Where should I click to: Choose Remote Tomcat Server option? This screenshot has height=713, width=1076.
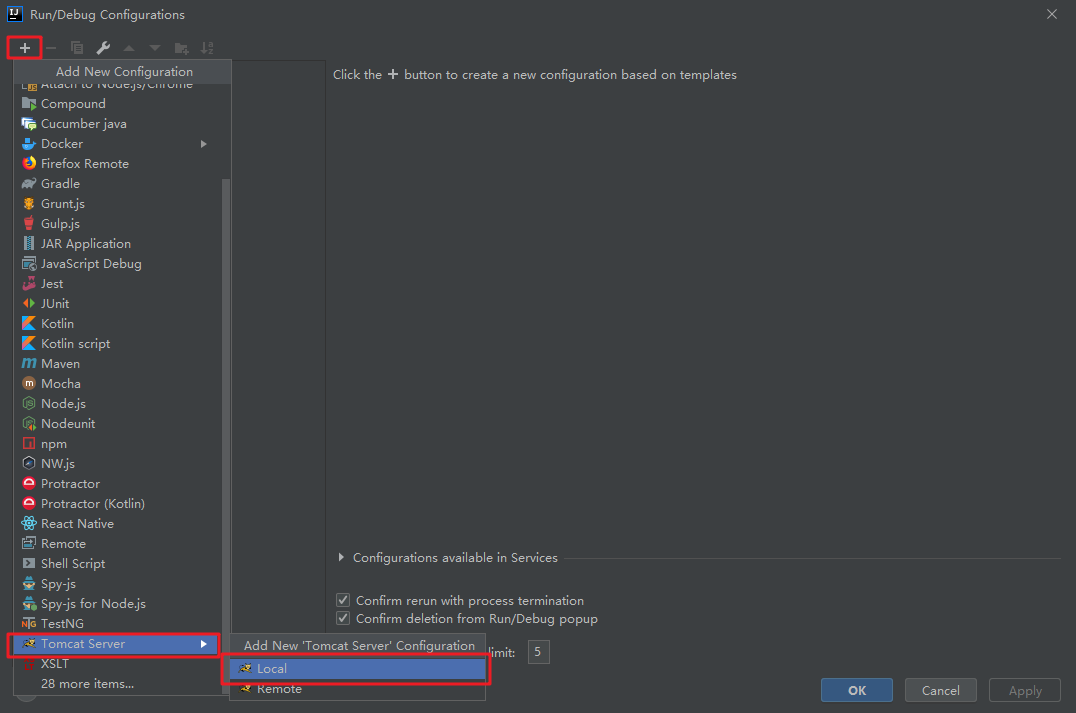pyautogui.click(x=357, y=688)
